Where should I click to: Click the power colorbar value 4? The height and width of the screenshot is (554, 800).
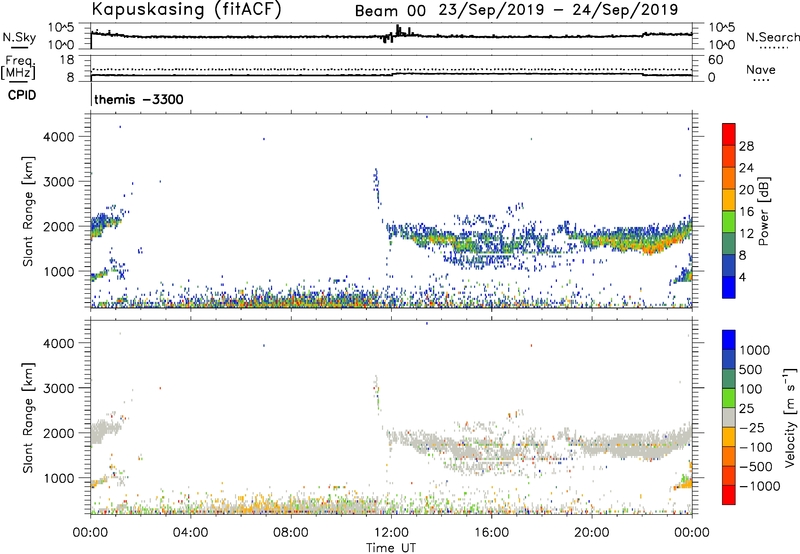[742, 278]
